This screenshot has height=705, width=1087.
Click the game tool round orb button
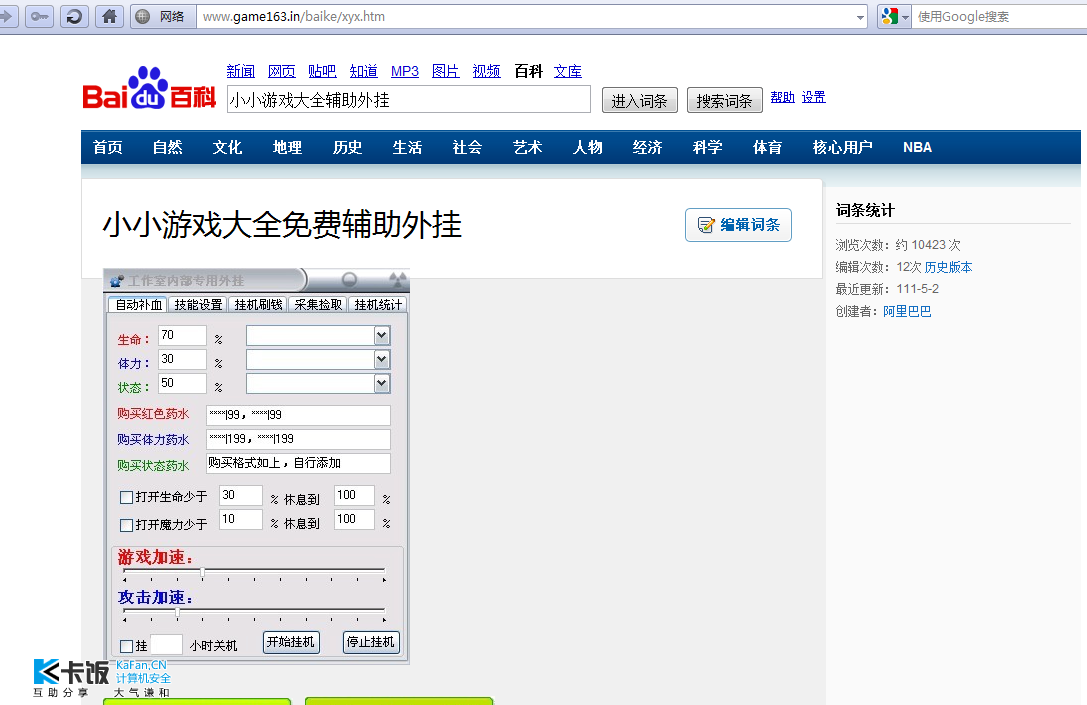pos(349,279)
